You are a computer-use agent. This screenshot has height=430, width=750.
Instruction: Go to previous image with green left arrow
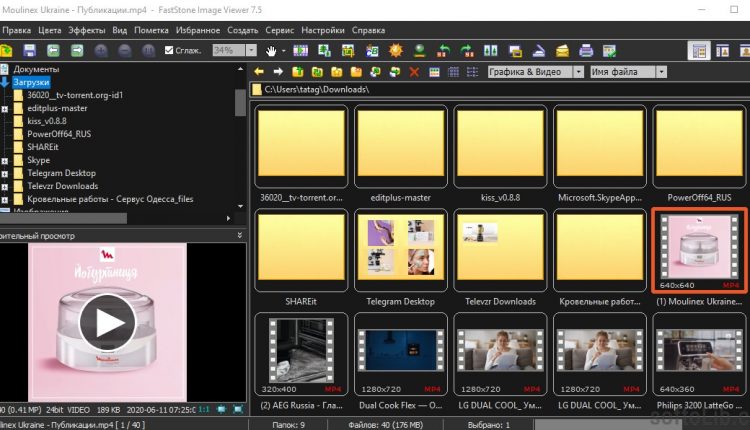(53, 50)
